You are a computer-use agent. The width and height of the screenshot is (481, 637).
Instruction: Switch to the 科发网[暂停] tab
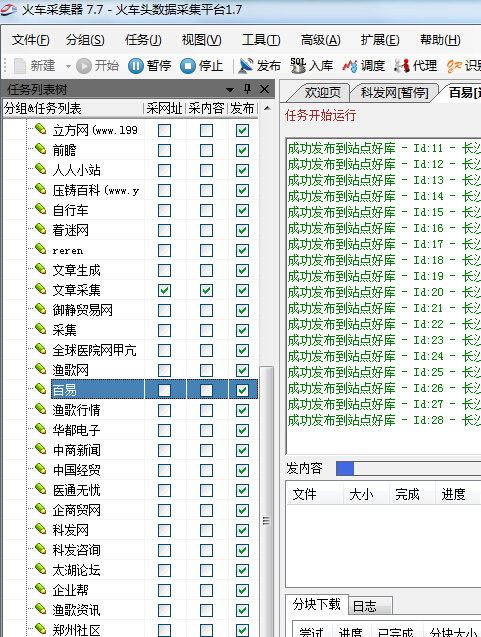click(394, 93)
